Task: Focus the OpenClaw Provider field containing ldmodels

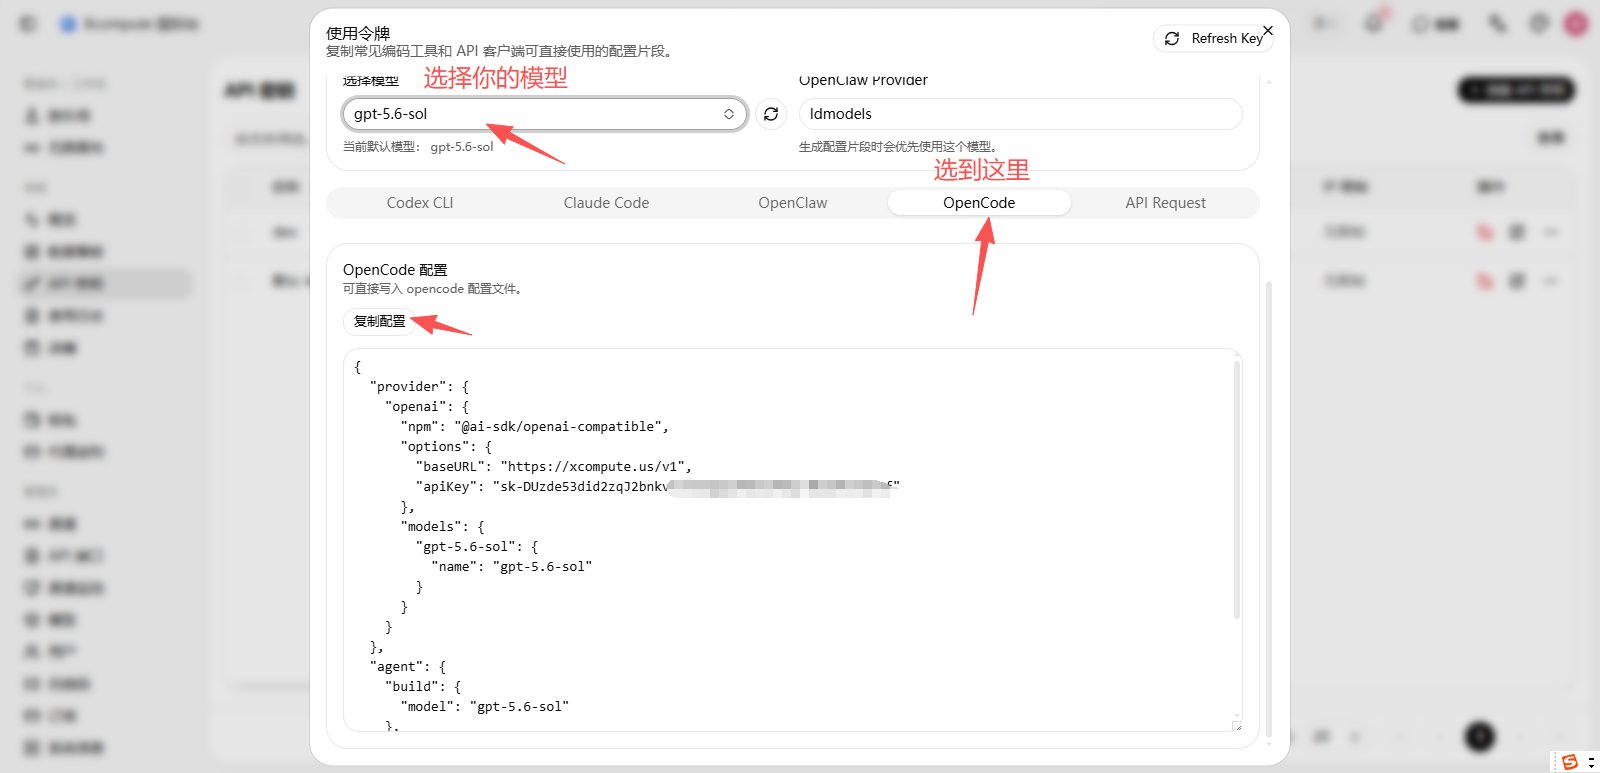Action: click(1020, 114)
